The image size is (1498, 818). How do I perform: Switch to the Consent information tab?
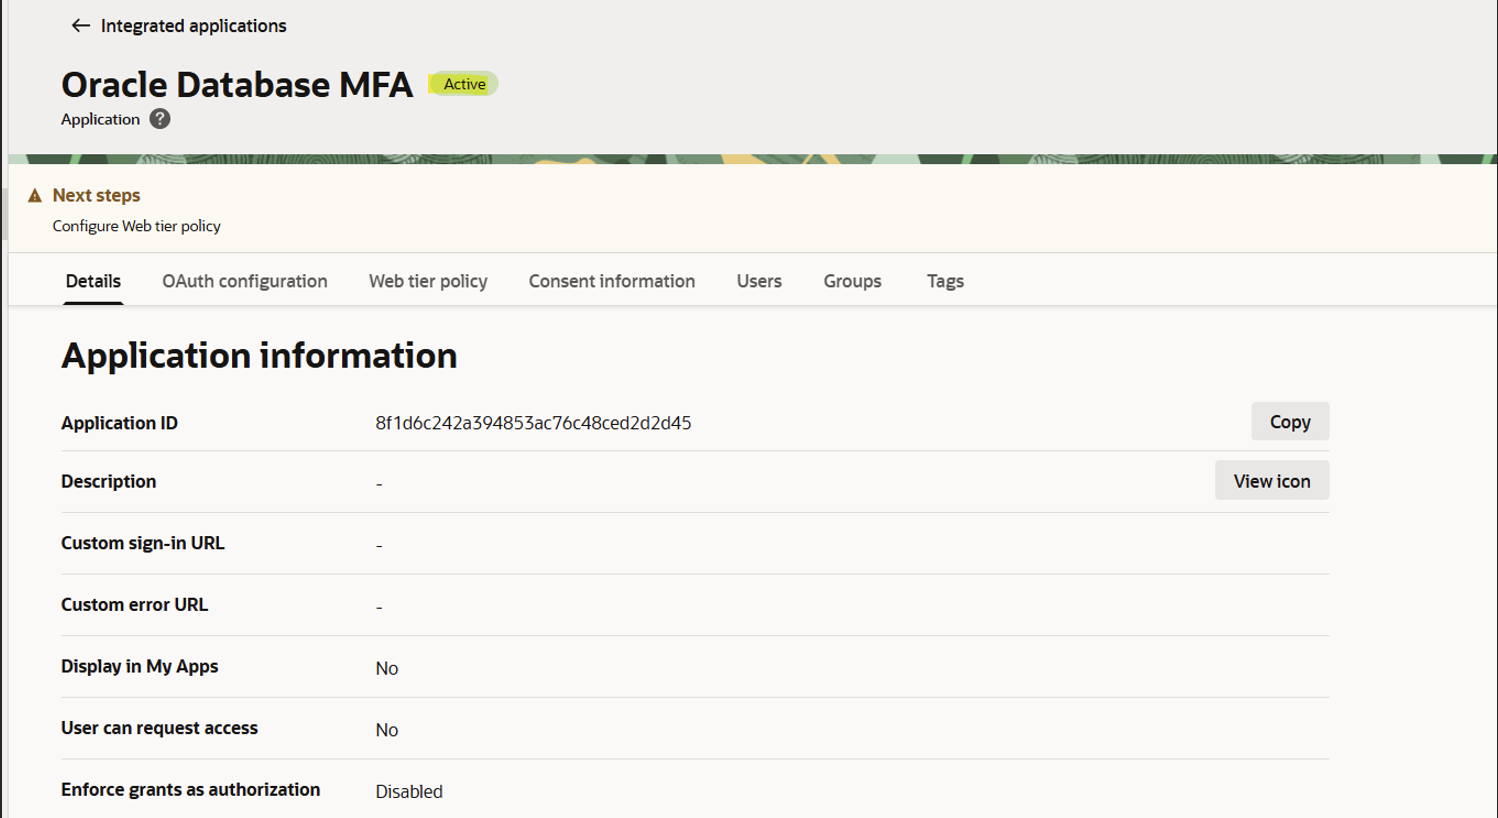click(x=611, y=281)
